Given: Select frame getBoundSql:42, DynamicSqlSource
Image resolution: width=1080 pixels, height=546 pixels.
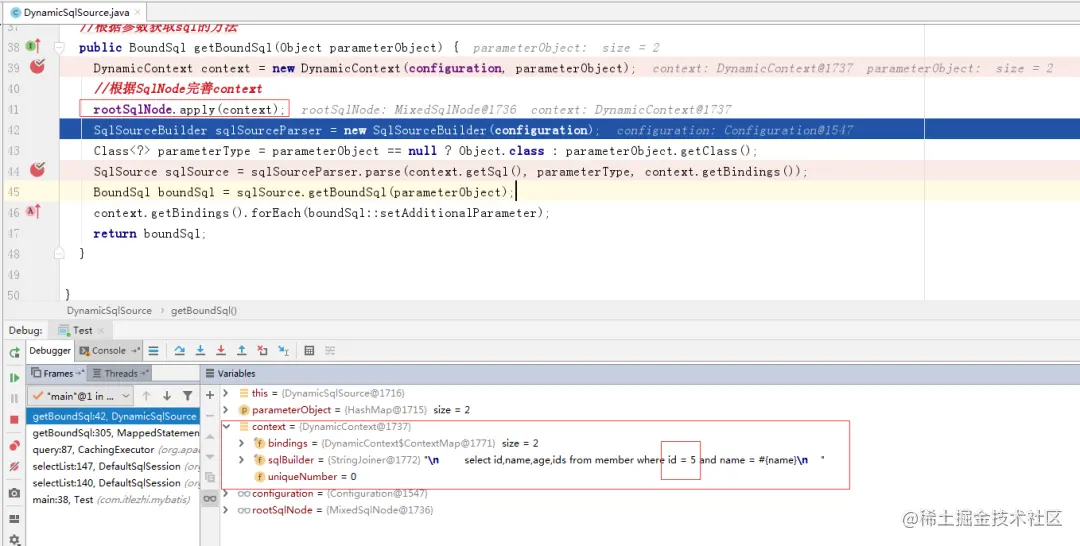Looking at the screenshot, I should point(114,416).
